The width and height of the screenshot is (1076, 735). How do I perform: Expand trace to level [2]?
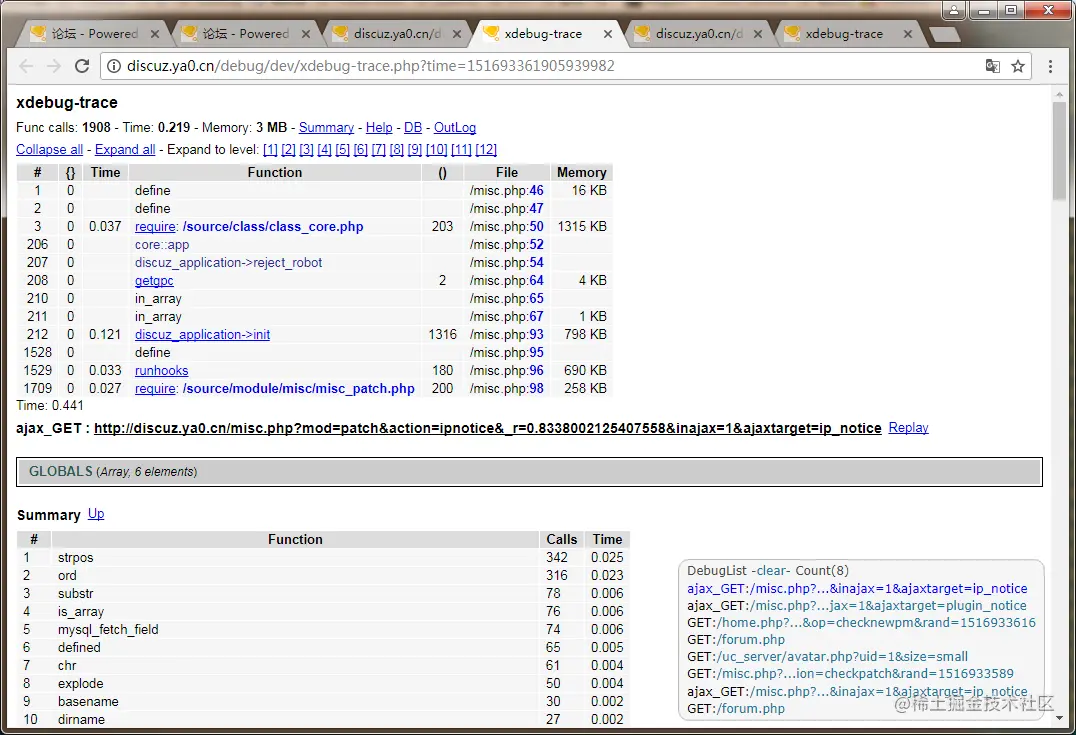pyautogui.click(x=288, y=150)
